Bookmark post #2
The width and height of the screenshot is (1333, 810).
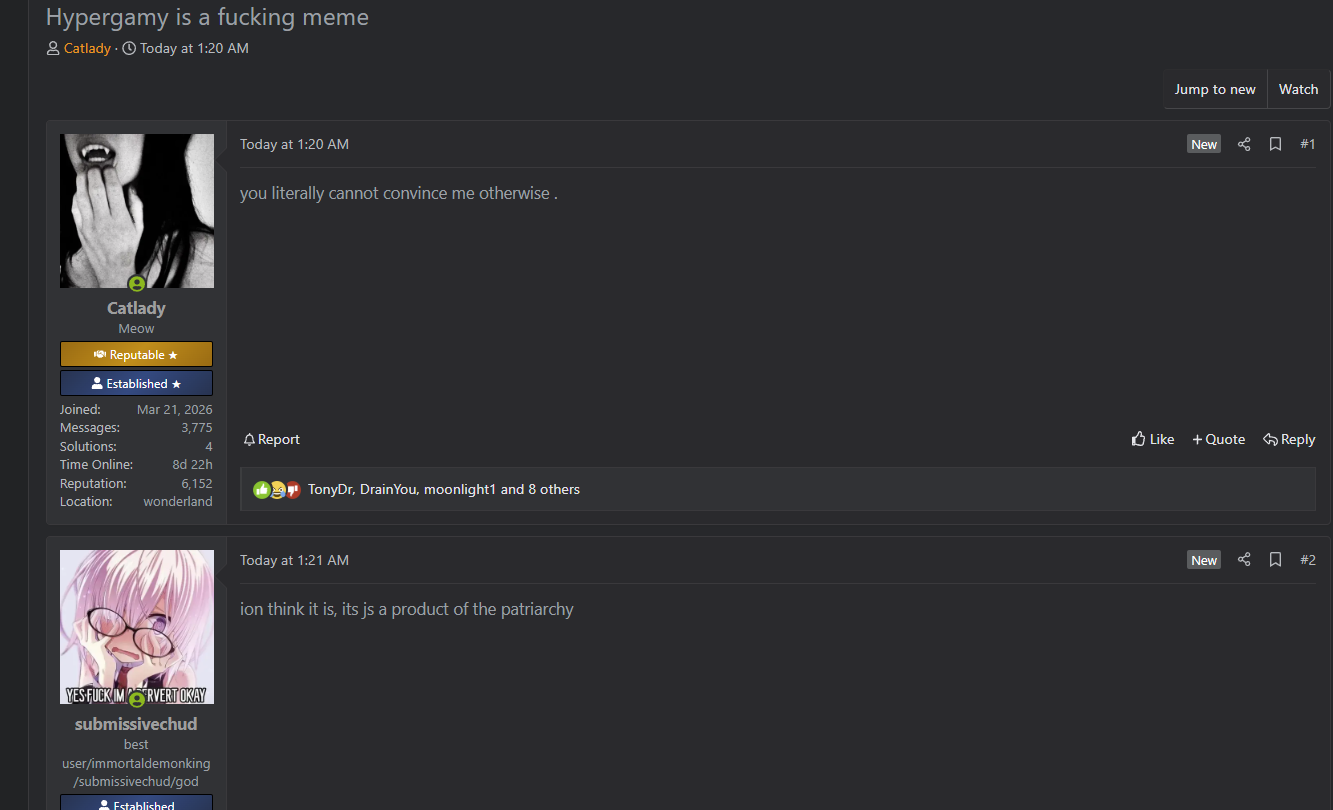[1275, 560]
